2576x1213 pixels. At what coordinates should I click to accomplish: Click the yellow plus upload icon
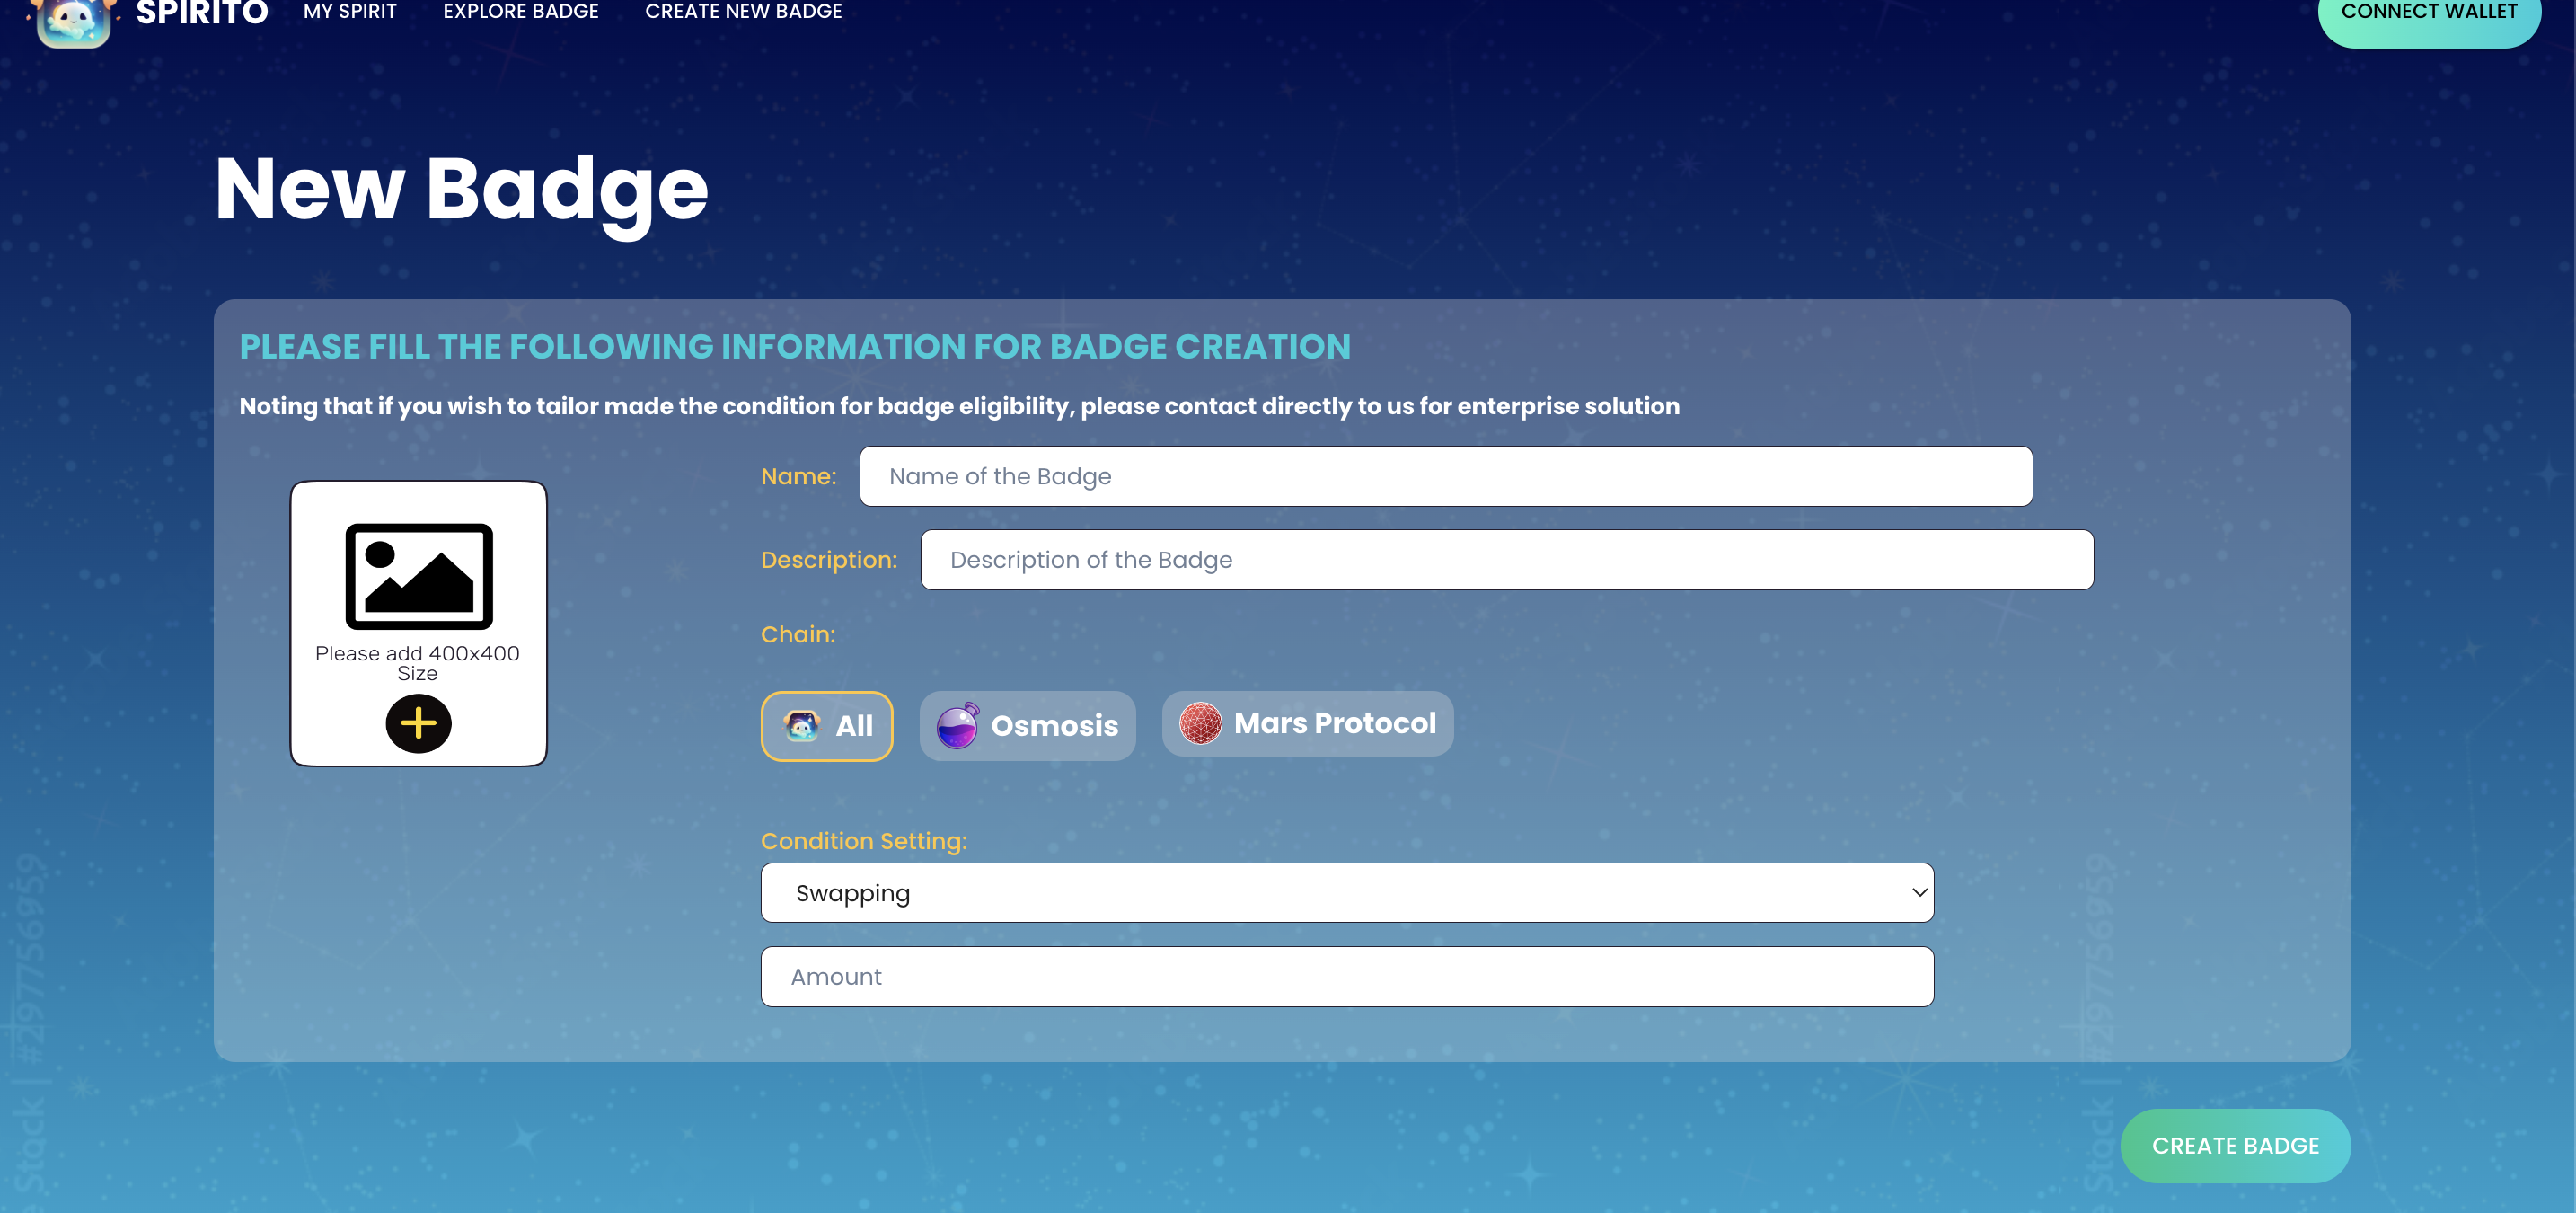pyautogui.click(x=418, y=723)
